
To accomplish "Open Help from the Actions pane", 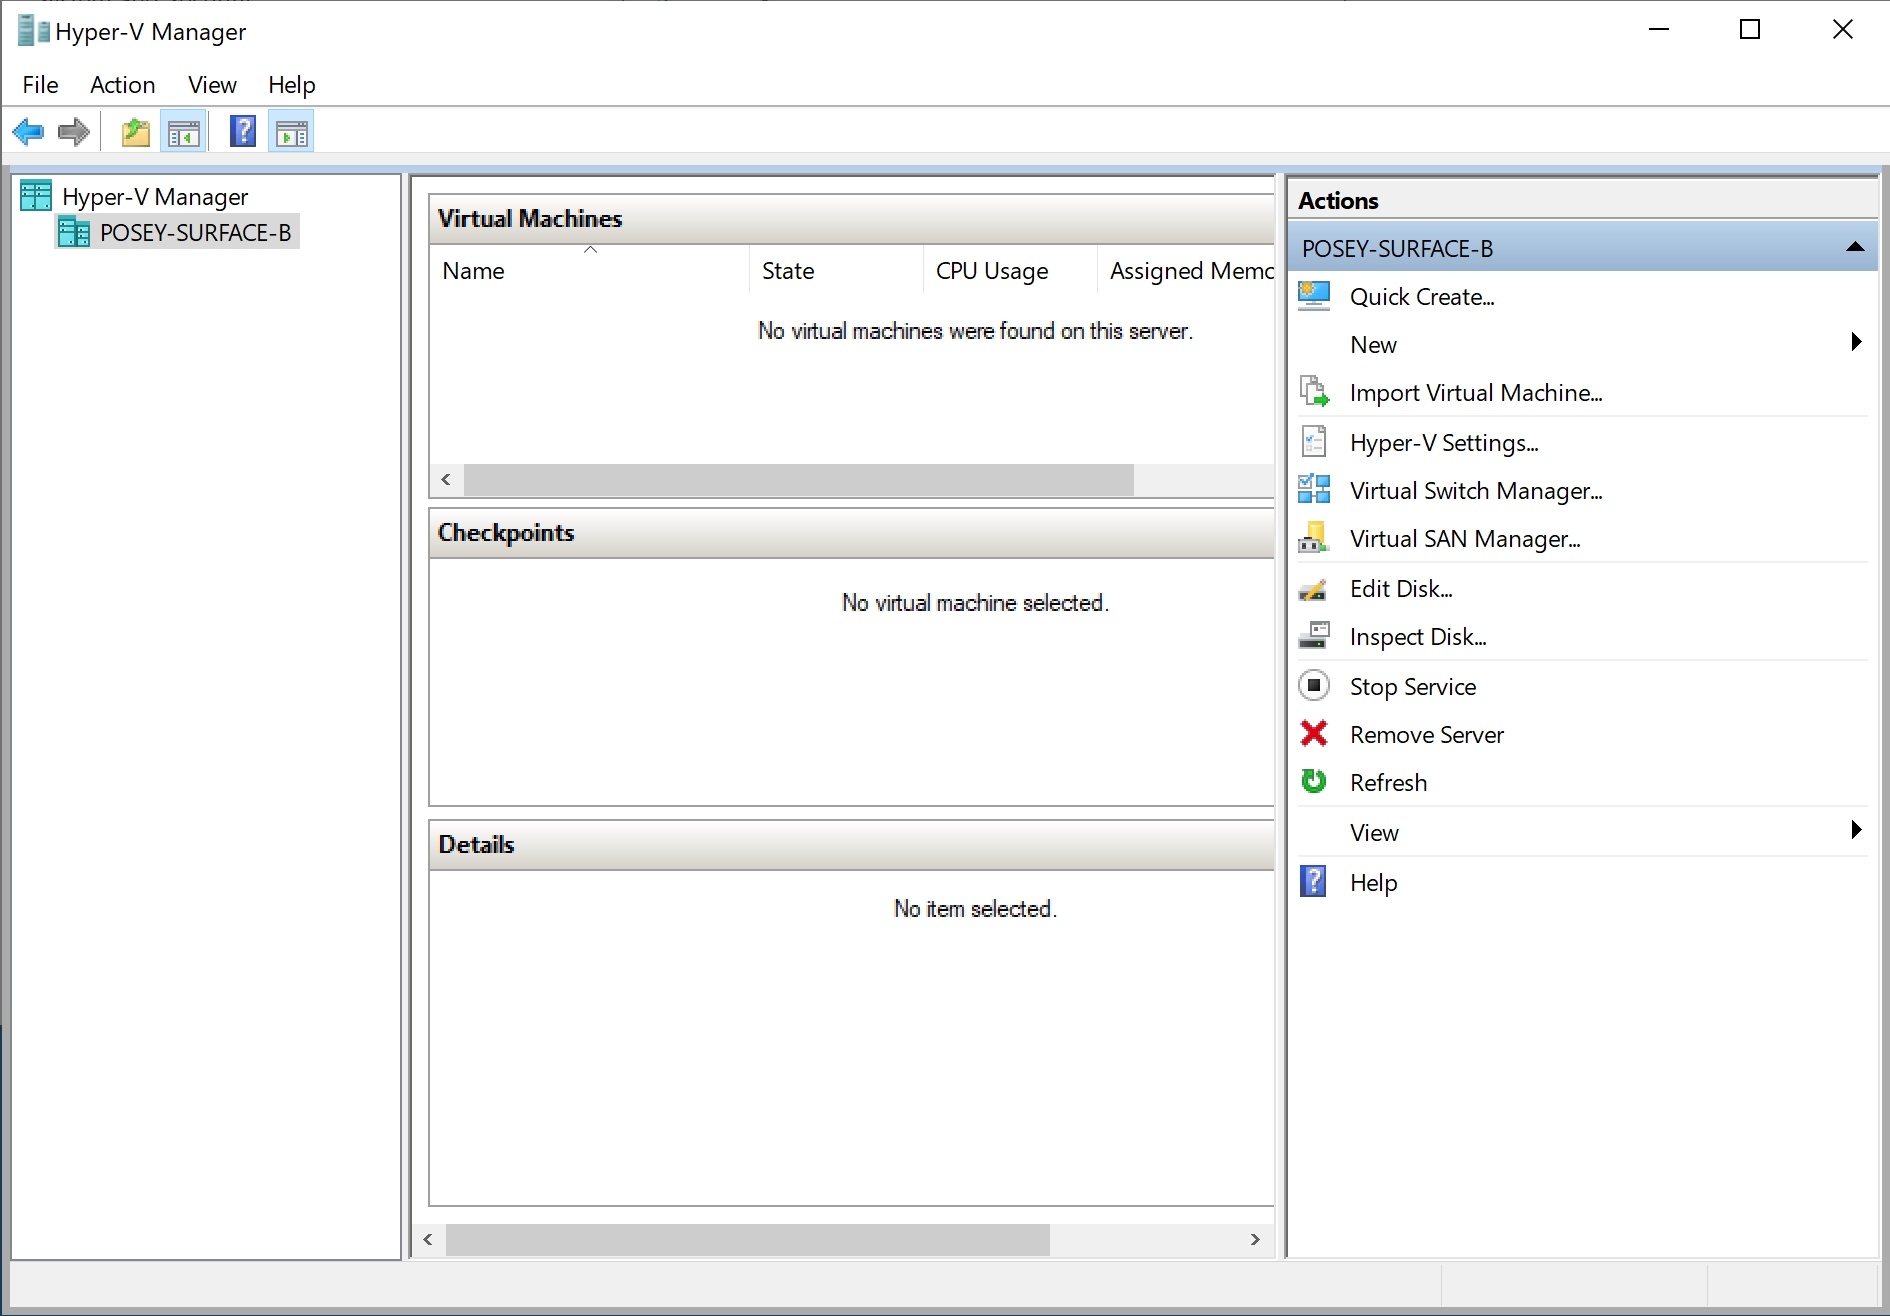I will [1374, 882].
